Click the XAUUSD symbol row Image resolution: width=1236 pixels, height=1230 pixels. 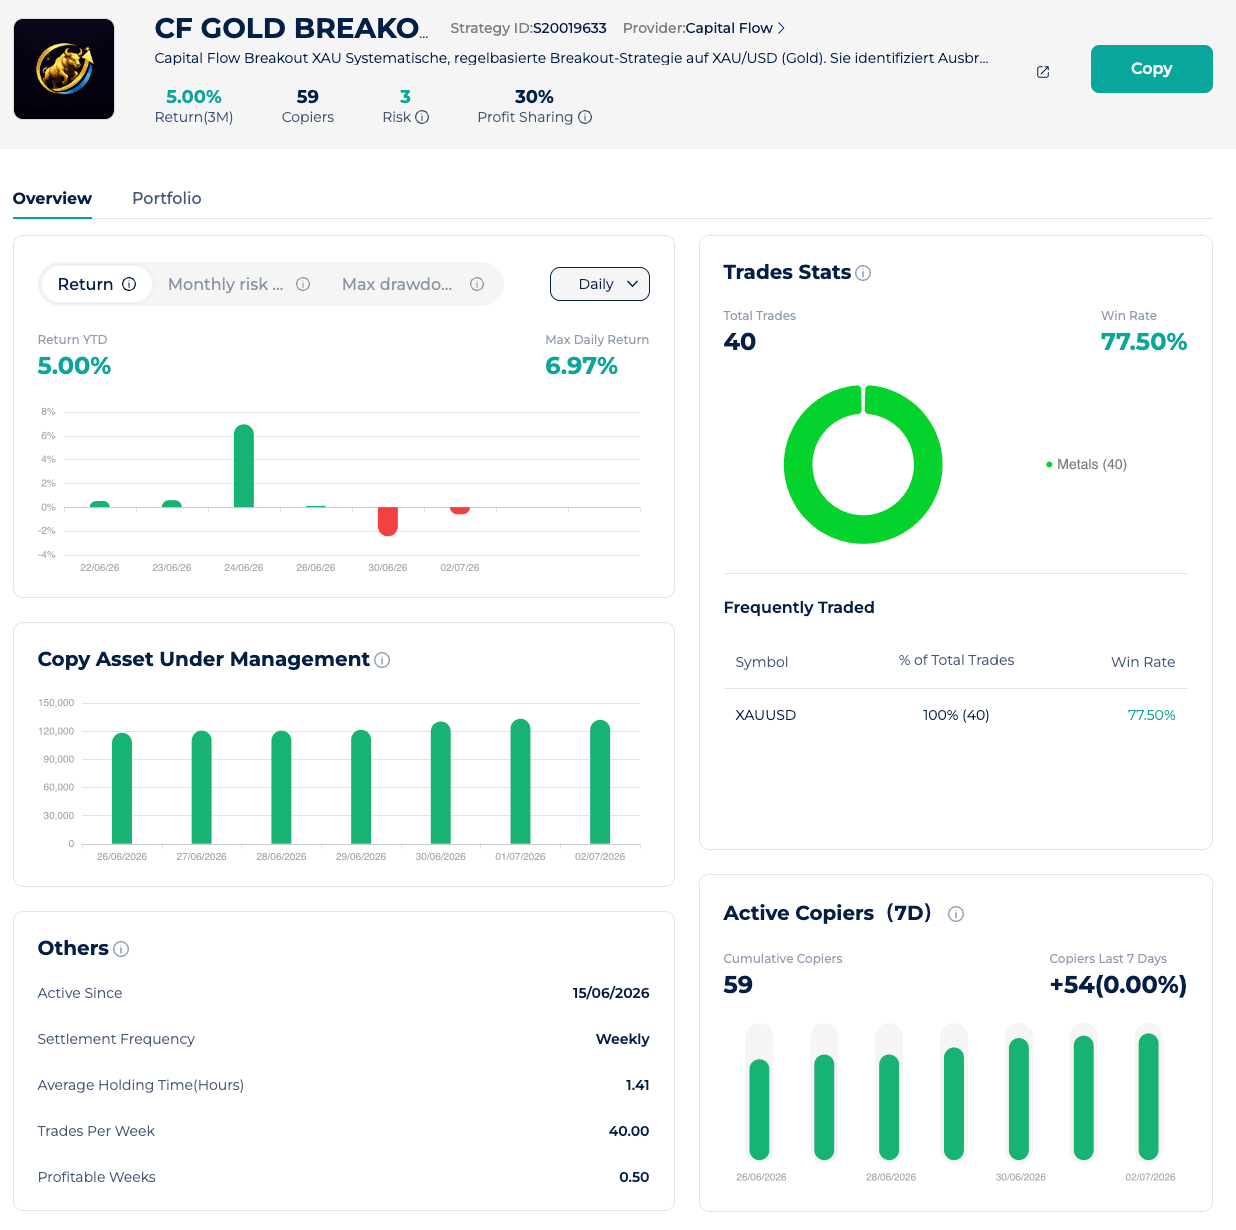pos(955,715)
